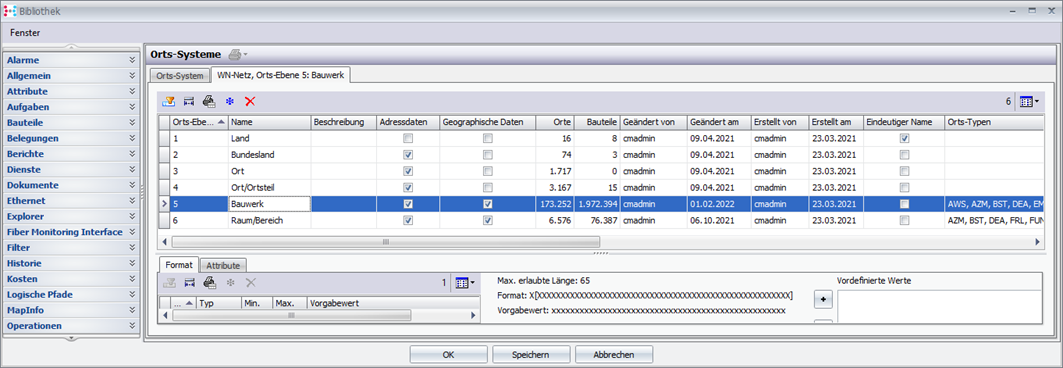Expand the Bauteile sidebar section
The image size is (1063, 368).
click(x=71, y=123)
